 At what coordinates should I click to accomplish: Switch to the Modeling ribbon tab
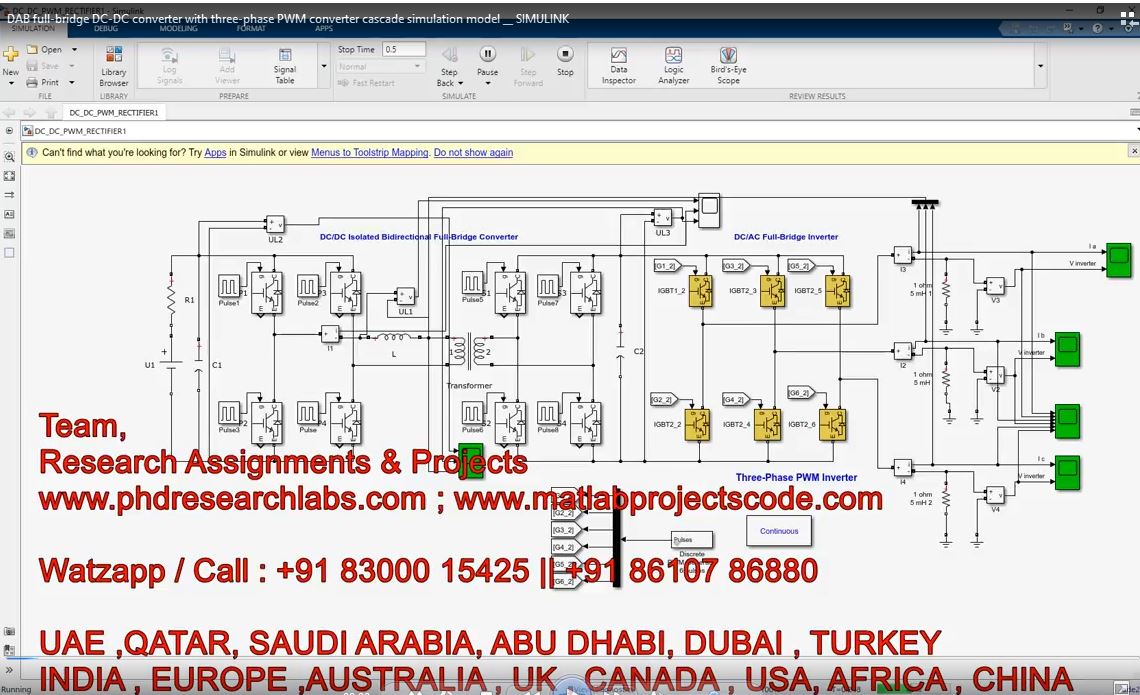click(x=178, y=28)
